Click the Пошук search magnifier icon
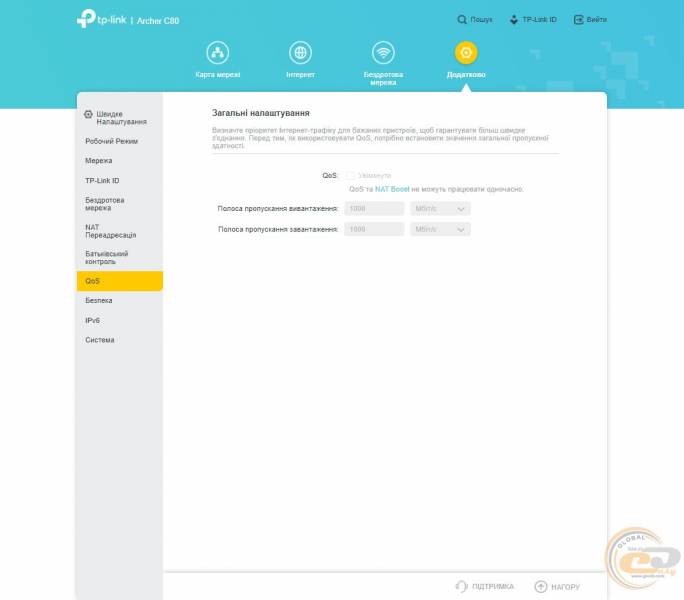Image resolution: width=684 pixels, height=600 pixels. point(462,20)
